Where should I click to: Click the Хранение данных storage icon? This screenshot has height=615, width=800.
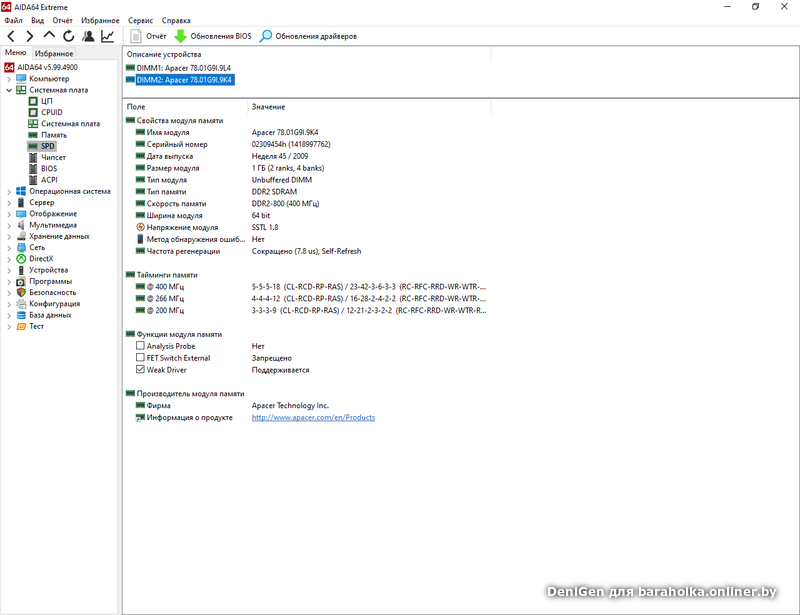[21, 236]
